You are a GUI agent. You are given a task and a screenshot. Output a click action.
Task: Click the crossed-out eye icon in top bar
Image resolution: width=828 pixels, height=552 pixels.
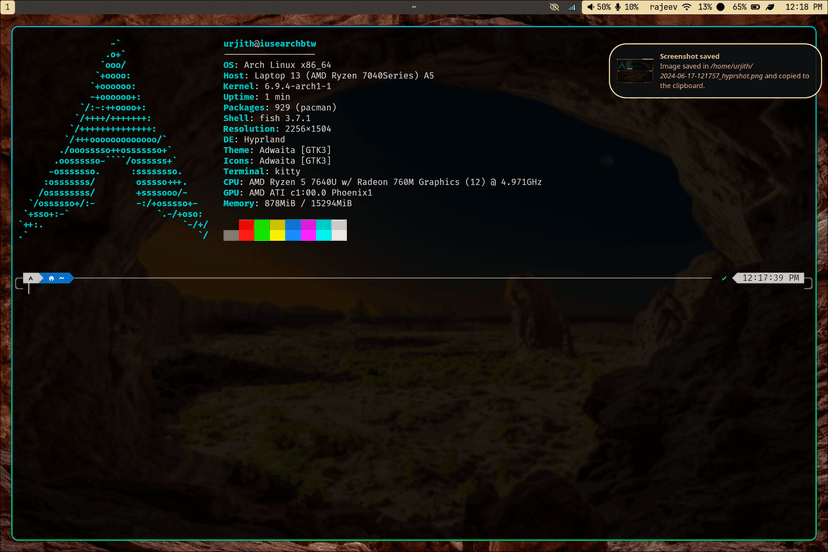[x=554, y=7]
